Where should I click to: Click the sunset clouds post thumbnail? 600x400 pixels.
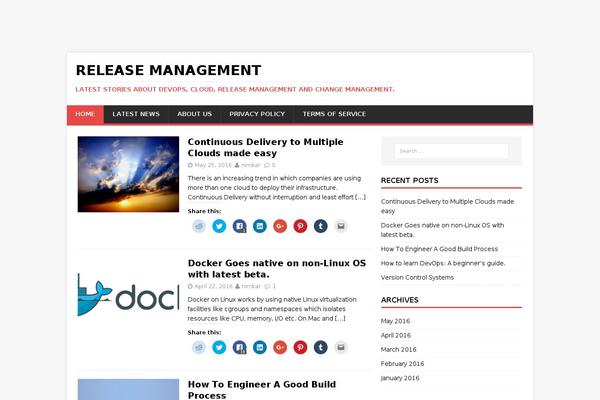[x=128, y=174]
